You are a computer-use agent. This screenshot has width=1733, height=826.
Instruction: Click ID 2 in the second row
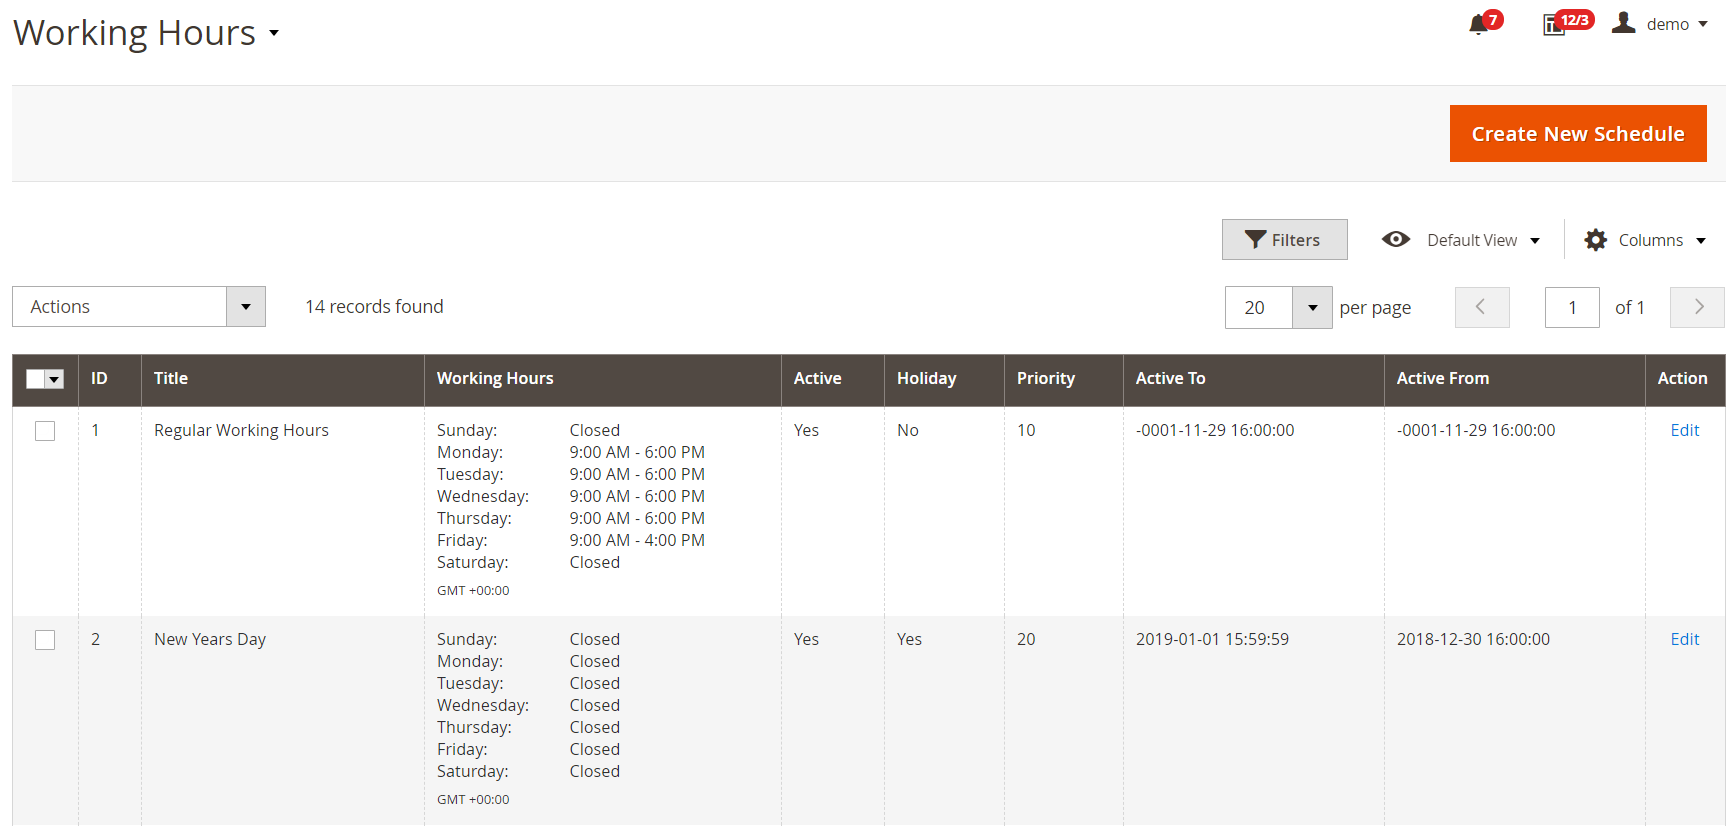point(96,639)
